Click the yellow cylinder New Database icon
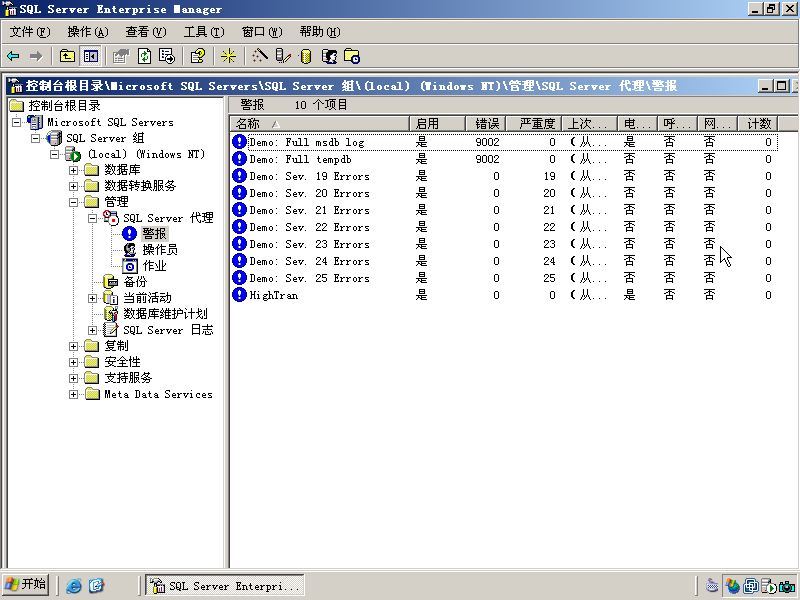Screen dimensions: 800x600 click(x=306, y=56)
